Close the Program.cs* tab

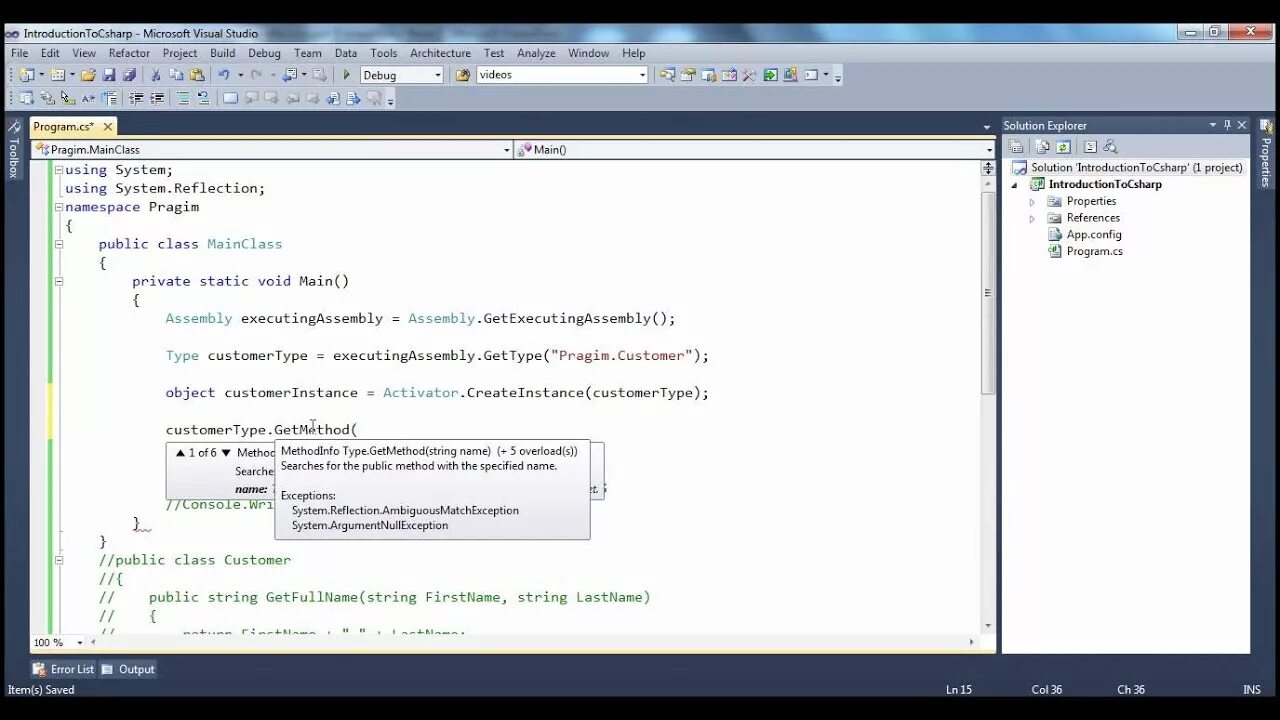(107, 126)
